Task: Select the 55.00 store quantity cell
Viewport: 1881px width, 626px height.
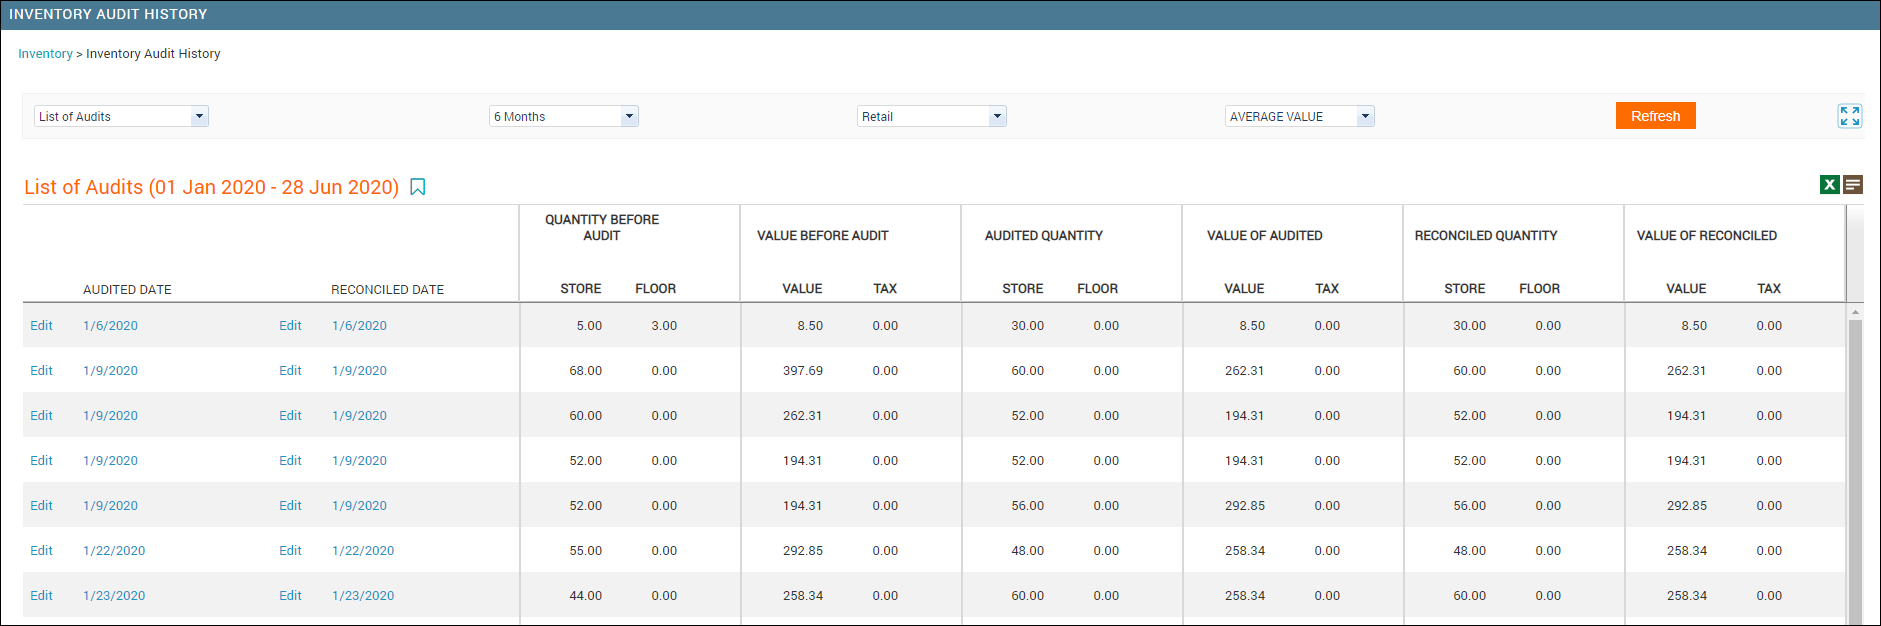Action: point(586,550)
